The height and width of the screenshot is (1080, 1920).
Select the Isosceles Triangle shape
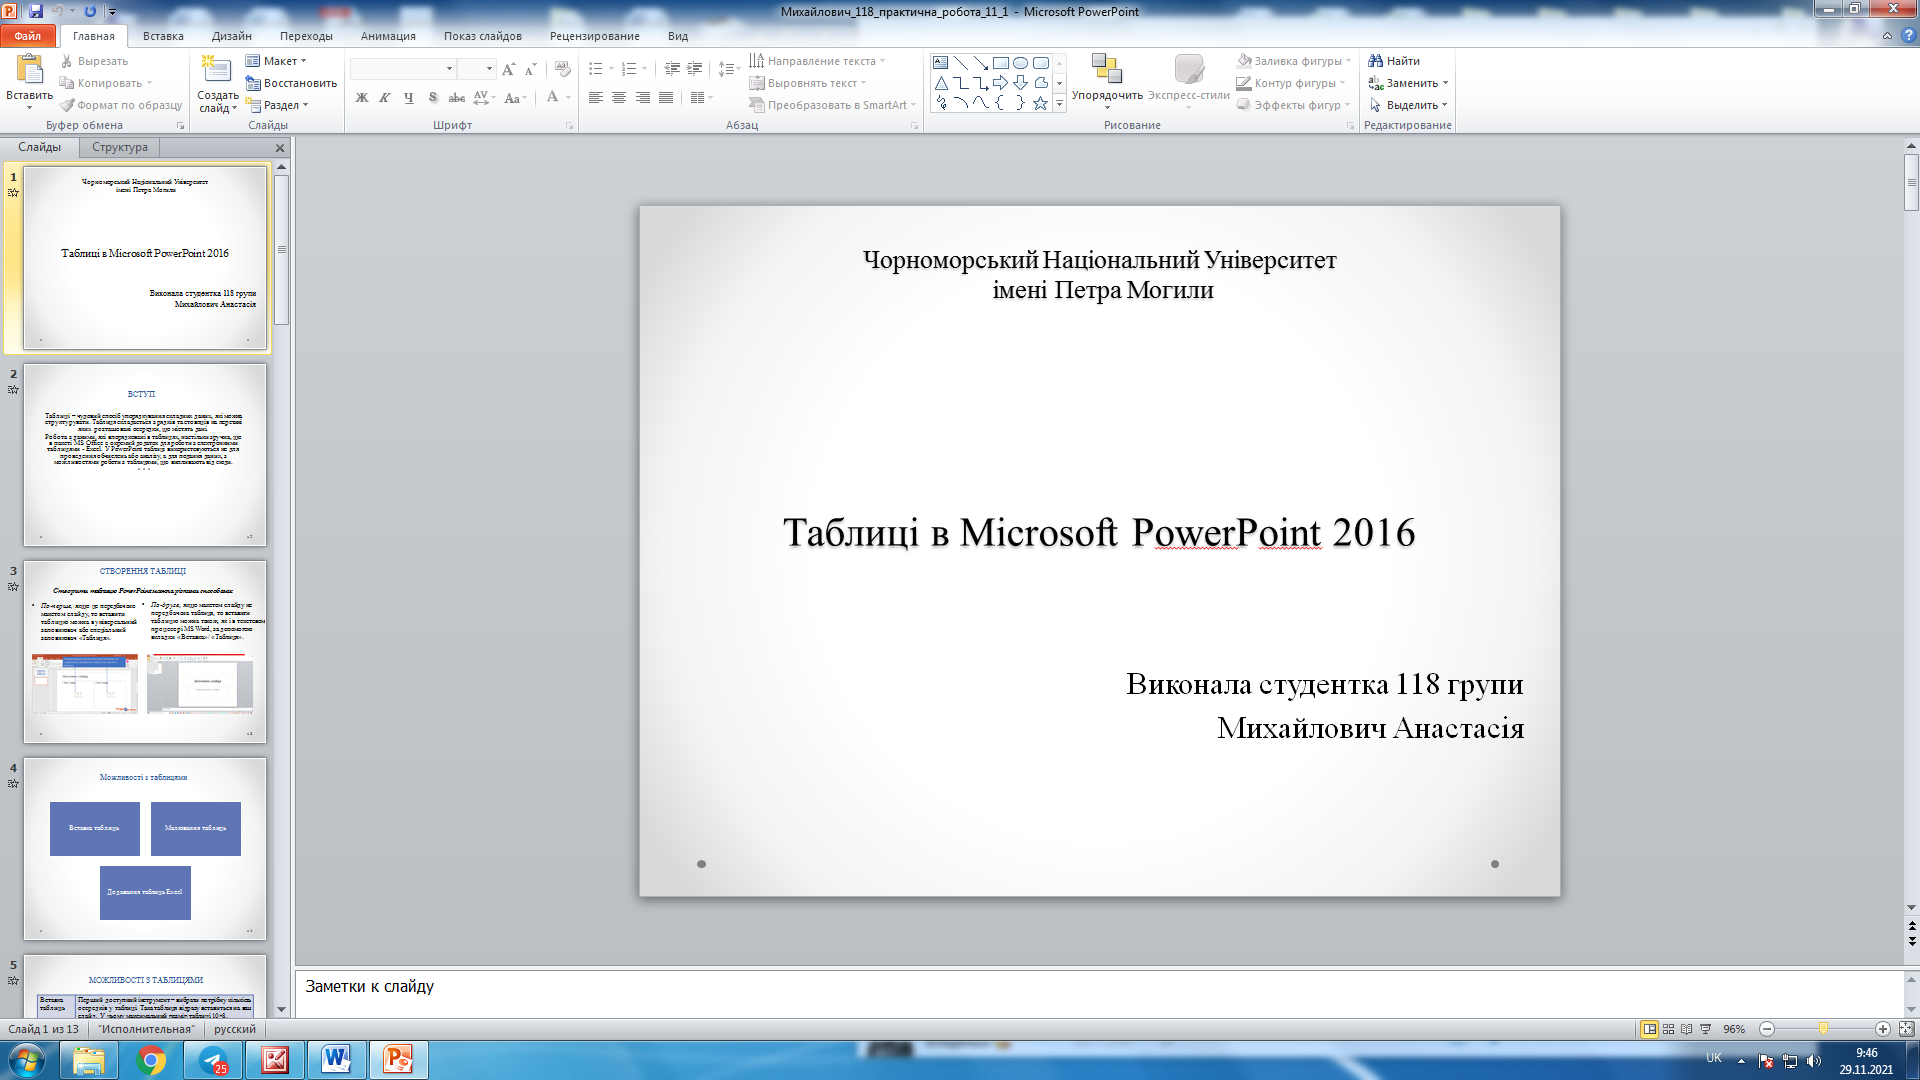[941, 83]
